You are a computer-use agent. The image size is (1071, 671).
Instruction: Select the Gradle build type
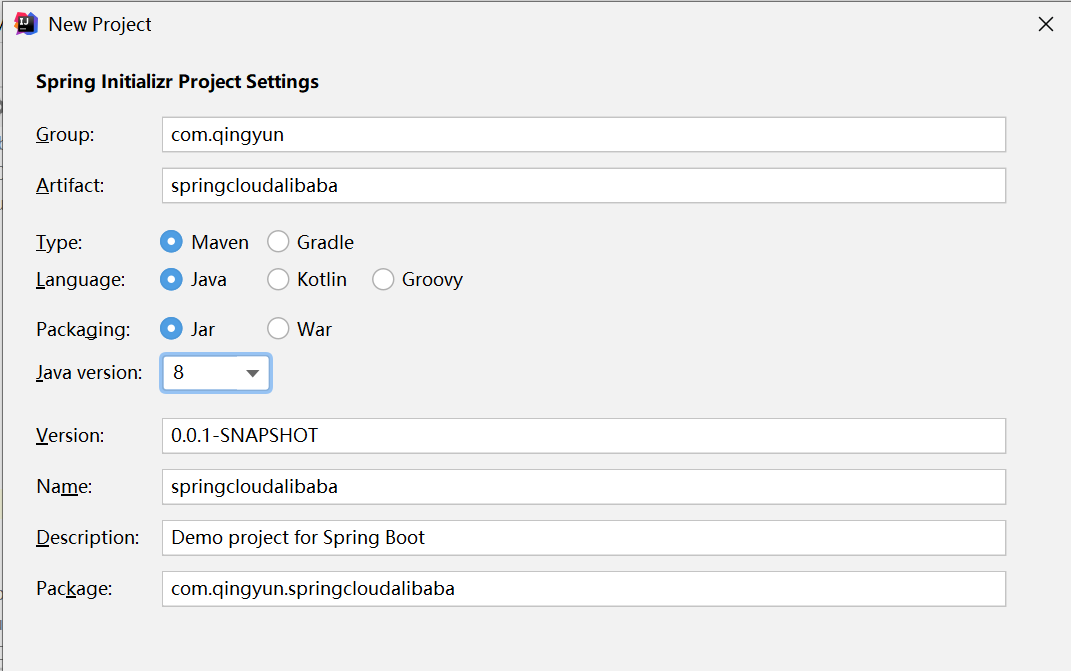click(x=278, y=242)
